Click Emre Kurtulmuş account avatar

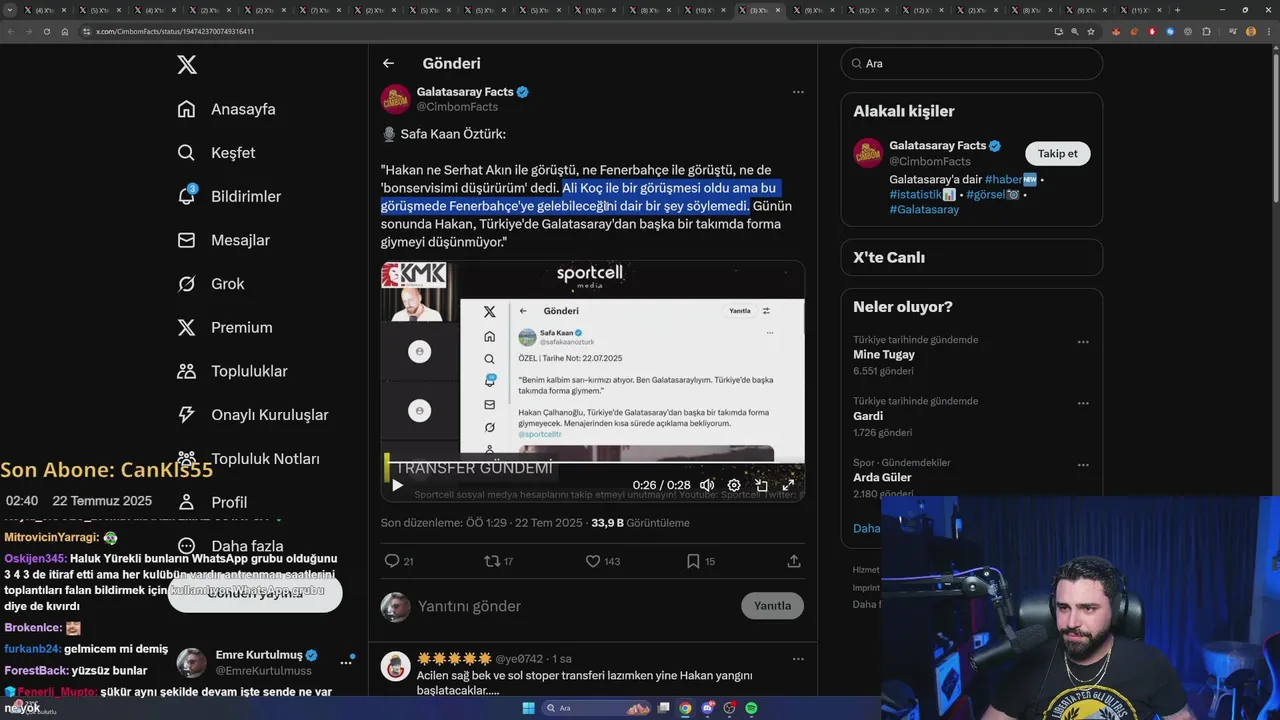pyautogui.click(x=192, y=662)
